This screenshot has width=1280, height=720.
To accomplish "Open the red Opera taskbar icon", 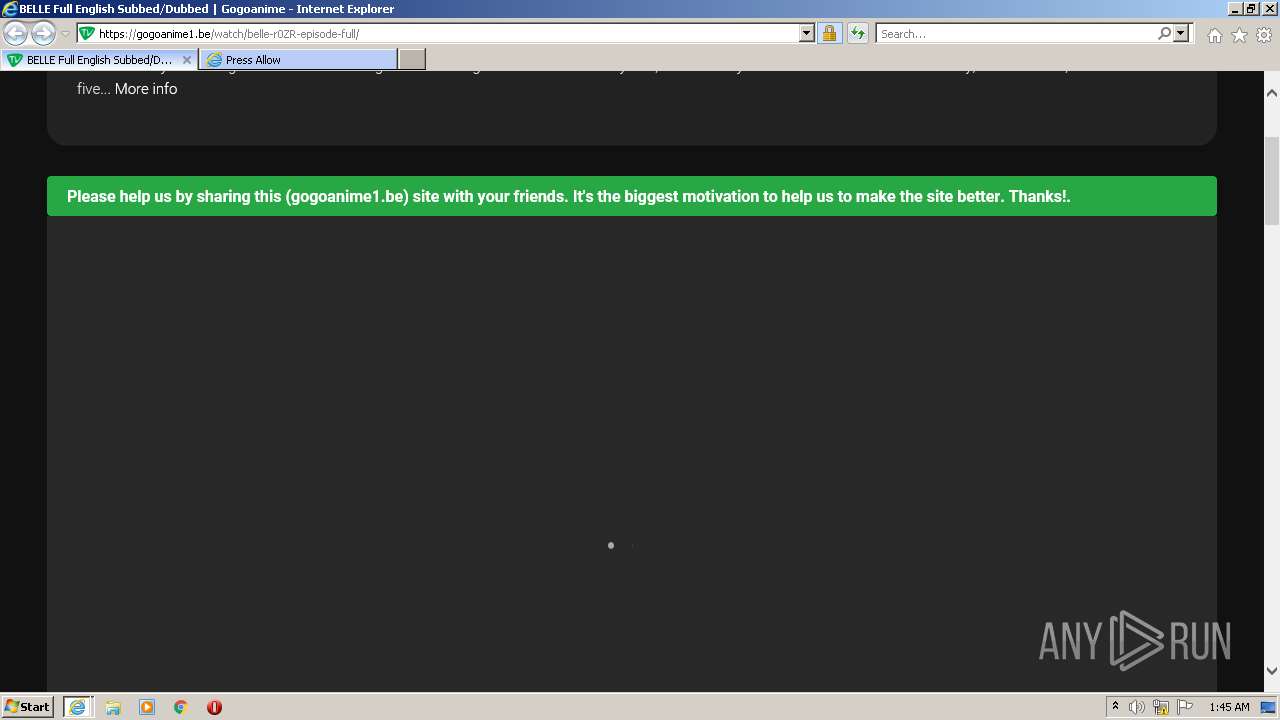I will pos(214,707).
